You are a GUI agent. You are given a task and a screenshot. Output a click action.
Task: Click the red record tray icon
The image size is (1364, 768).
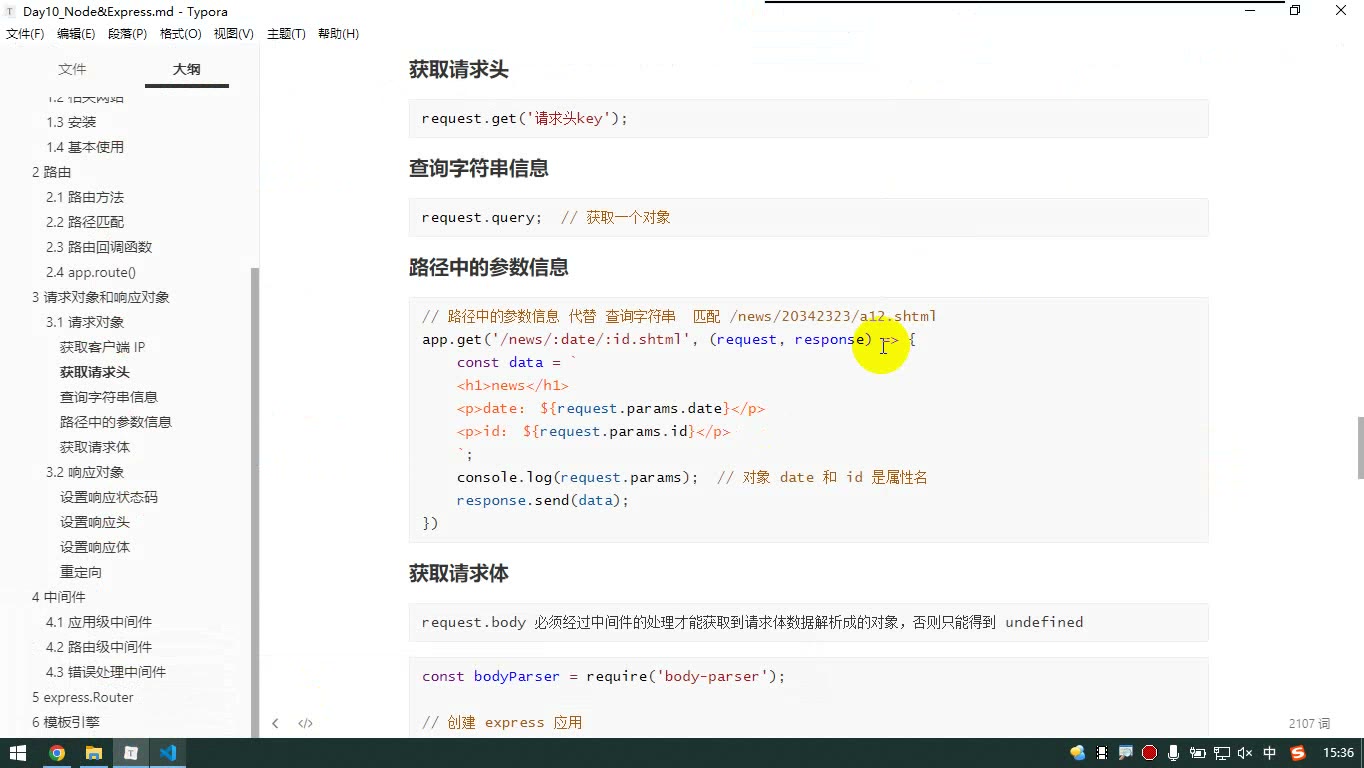click(x=1150, y=753)
